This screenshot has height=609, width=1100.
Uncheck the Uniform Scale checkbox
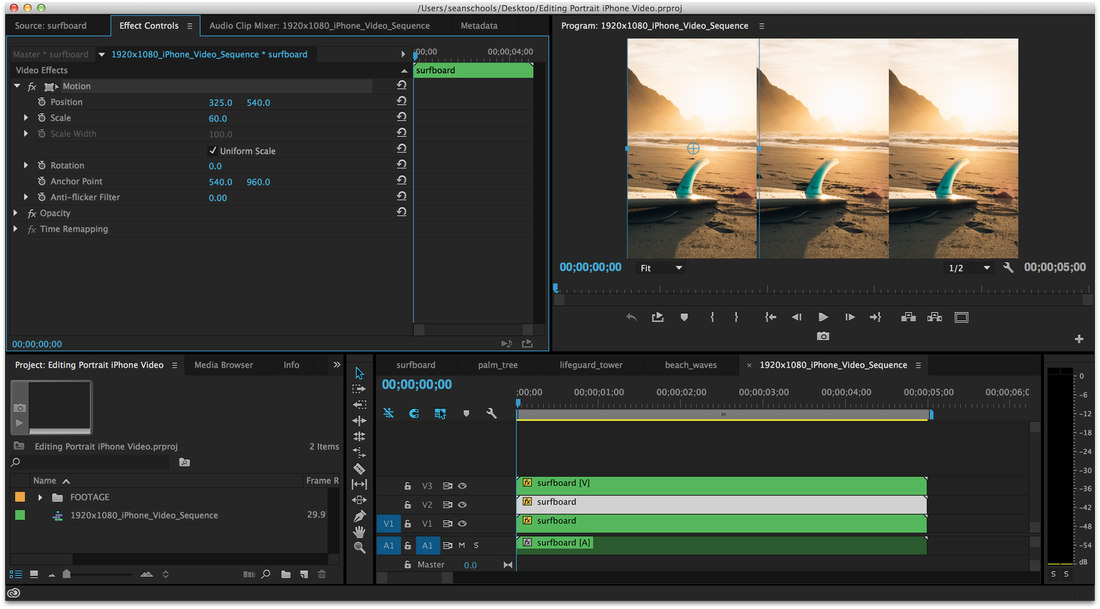(213, 151)
